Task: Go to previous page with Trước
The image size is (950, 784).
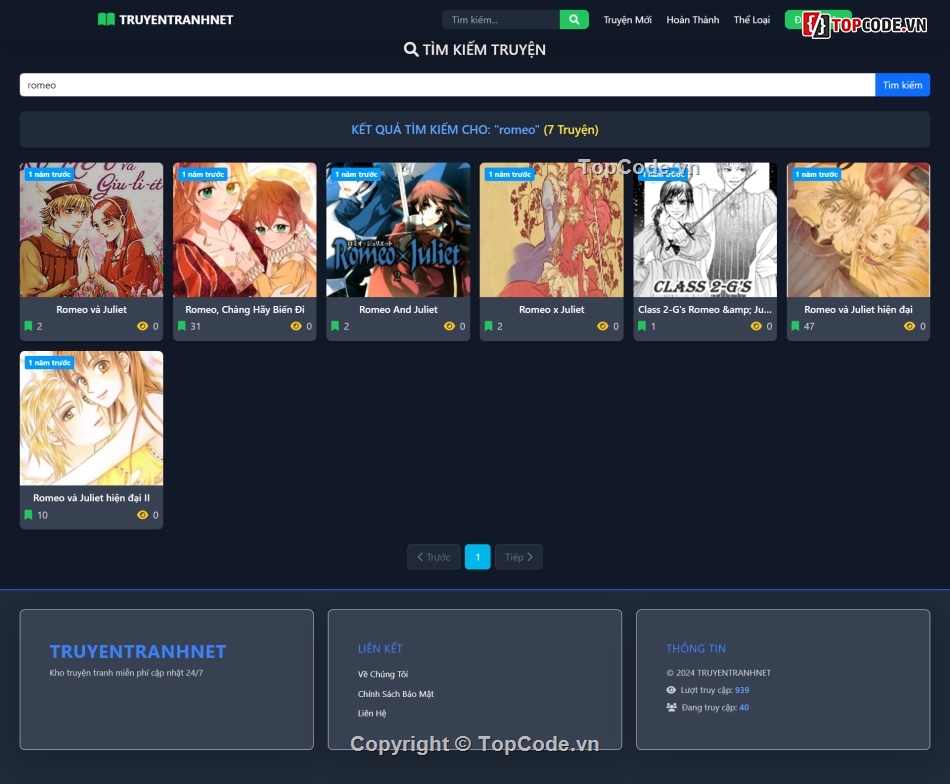Action: point(433,557)
